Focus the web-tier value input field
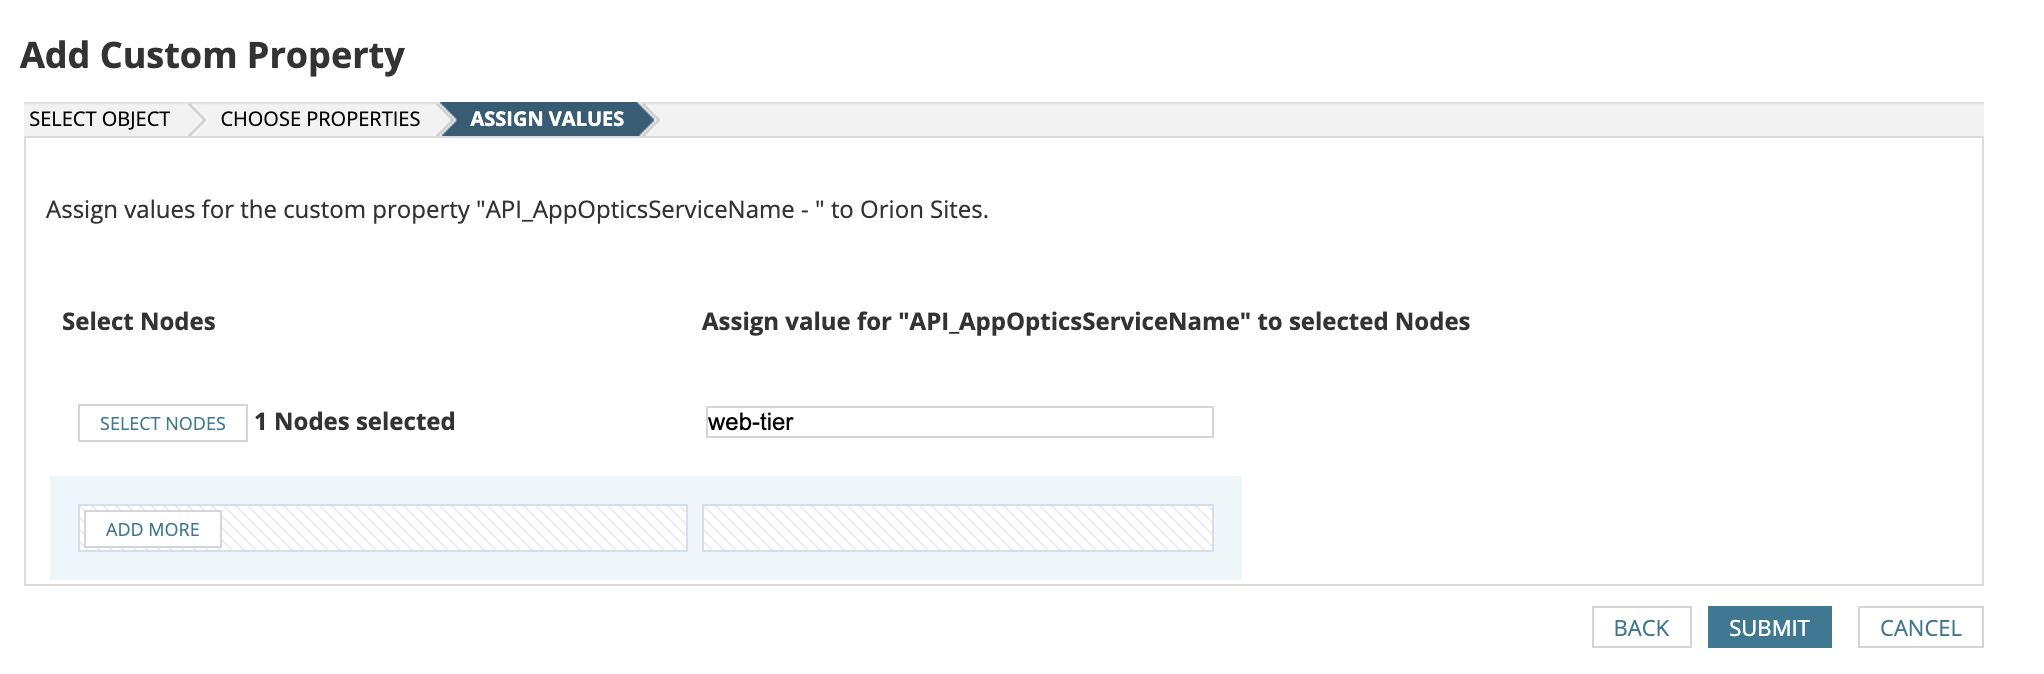The image size is (2044, 674). [958, 422]
